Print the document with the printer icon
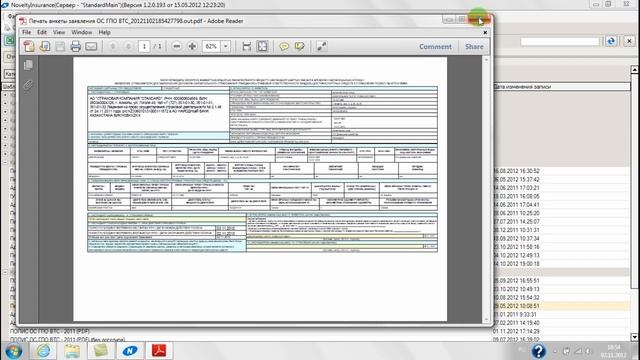This screenshot has height=360, width=640. tap(76, 46)
